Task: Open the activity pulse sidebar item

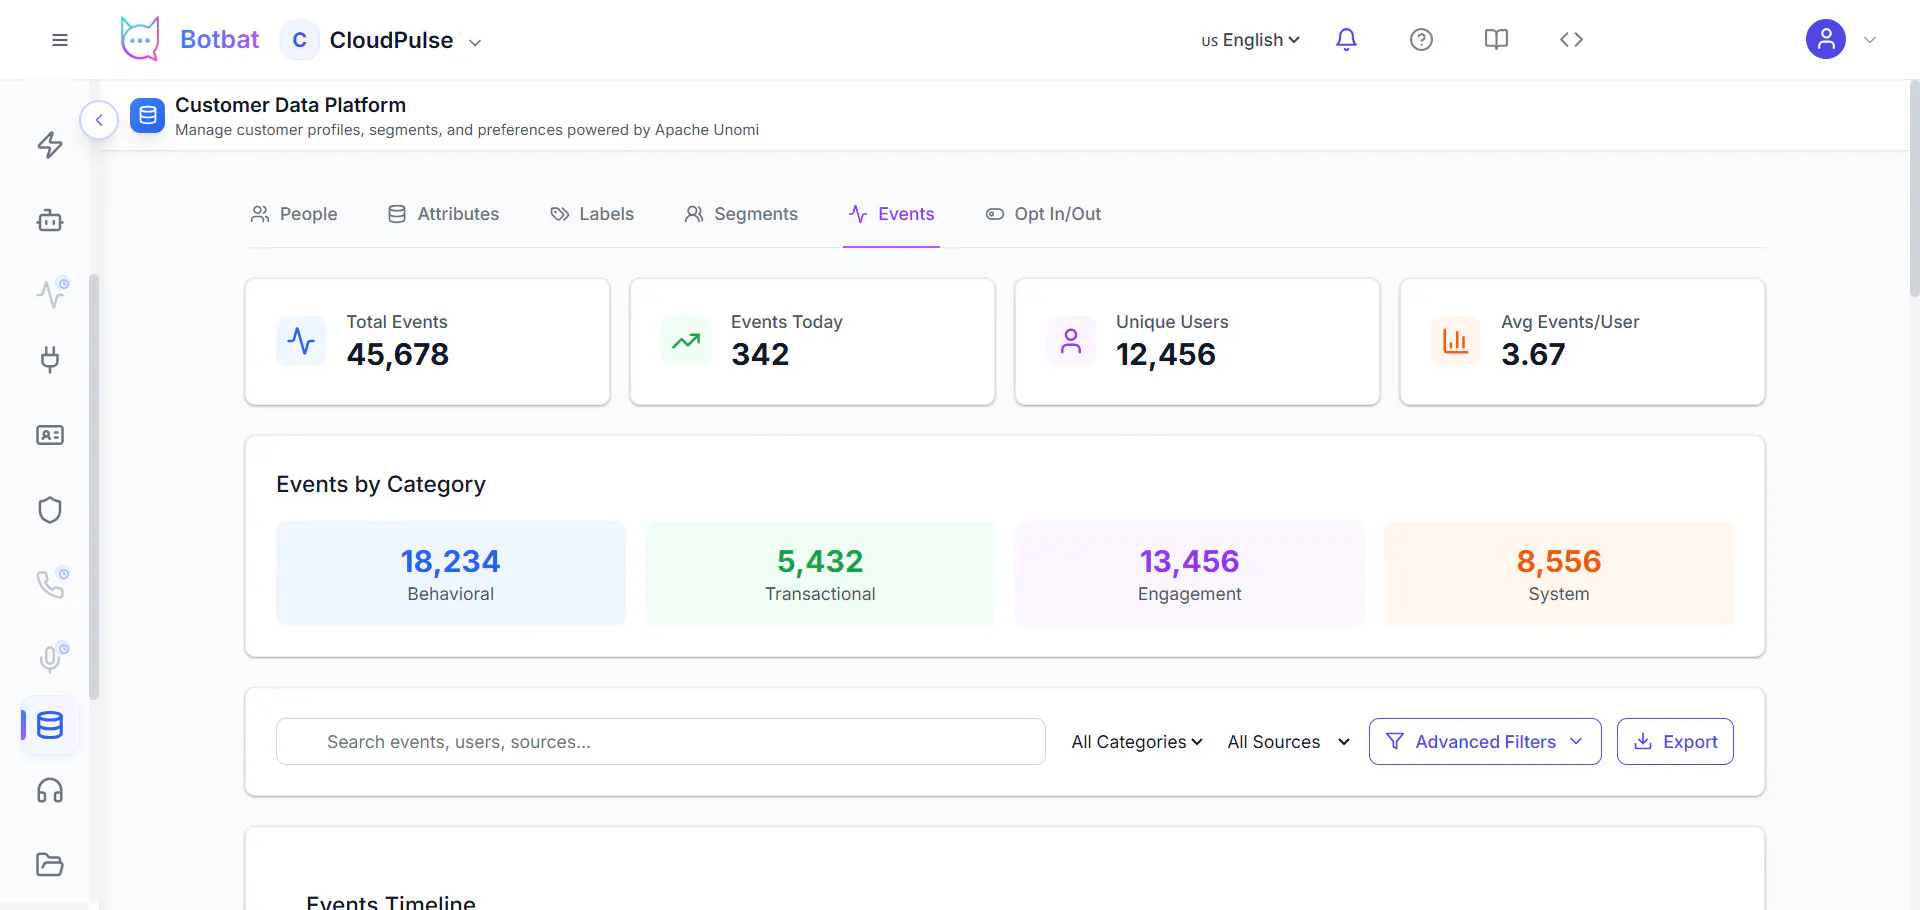Action: pos(50,293)
